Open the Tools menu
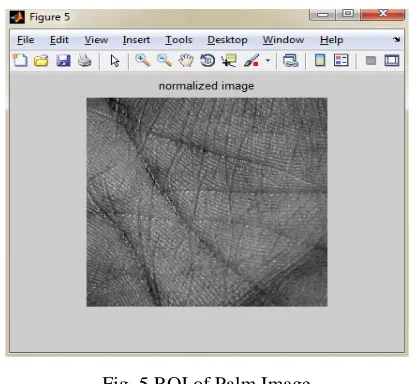Viewport: 414px width, 384px height. coord(179,40)
